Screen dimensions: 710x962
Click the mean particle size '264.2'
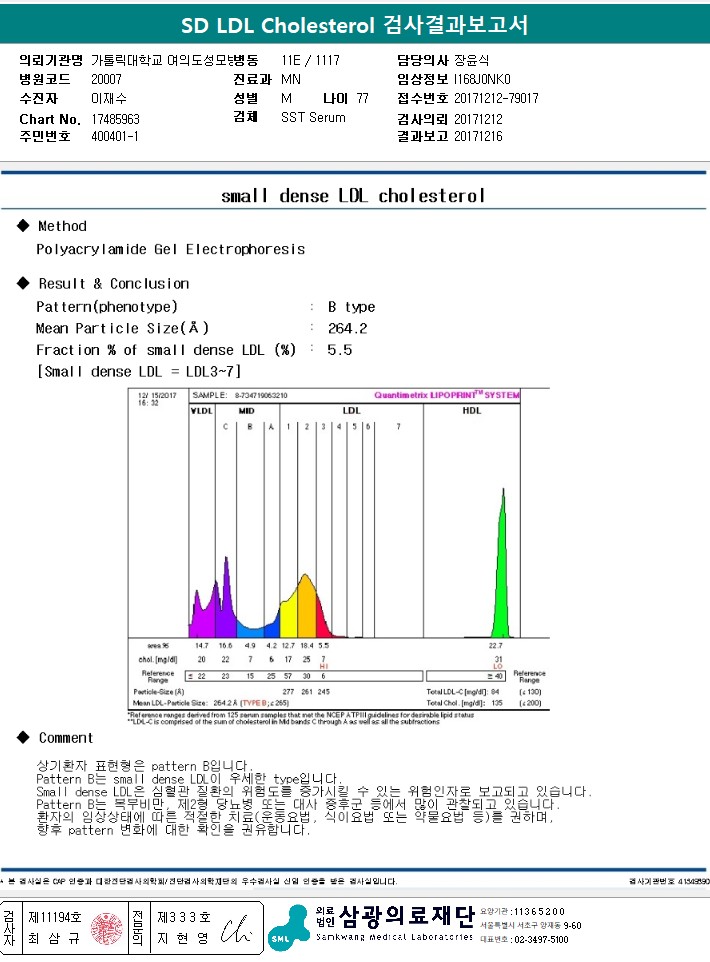(x=347, y=328)
